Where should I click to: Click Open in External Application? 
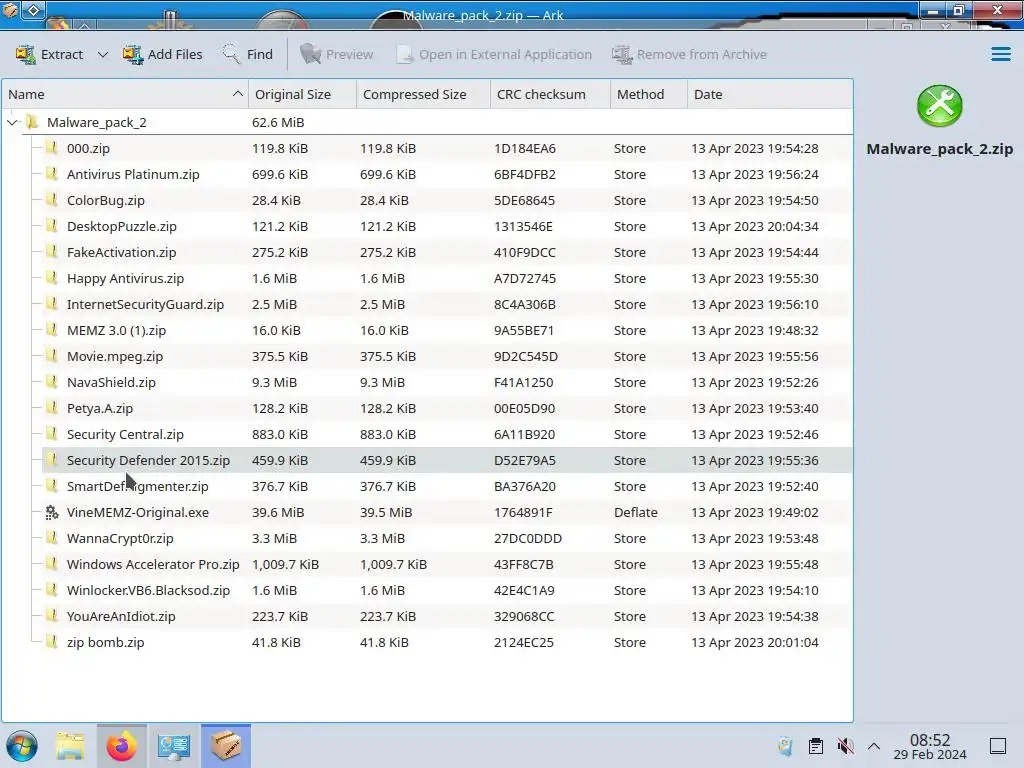pos(494,54)
